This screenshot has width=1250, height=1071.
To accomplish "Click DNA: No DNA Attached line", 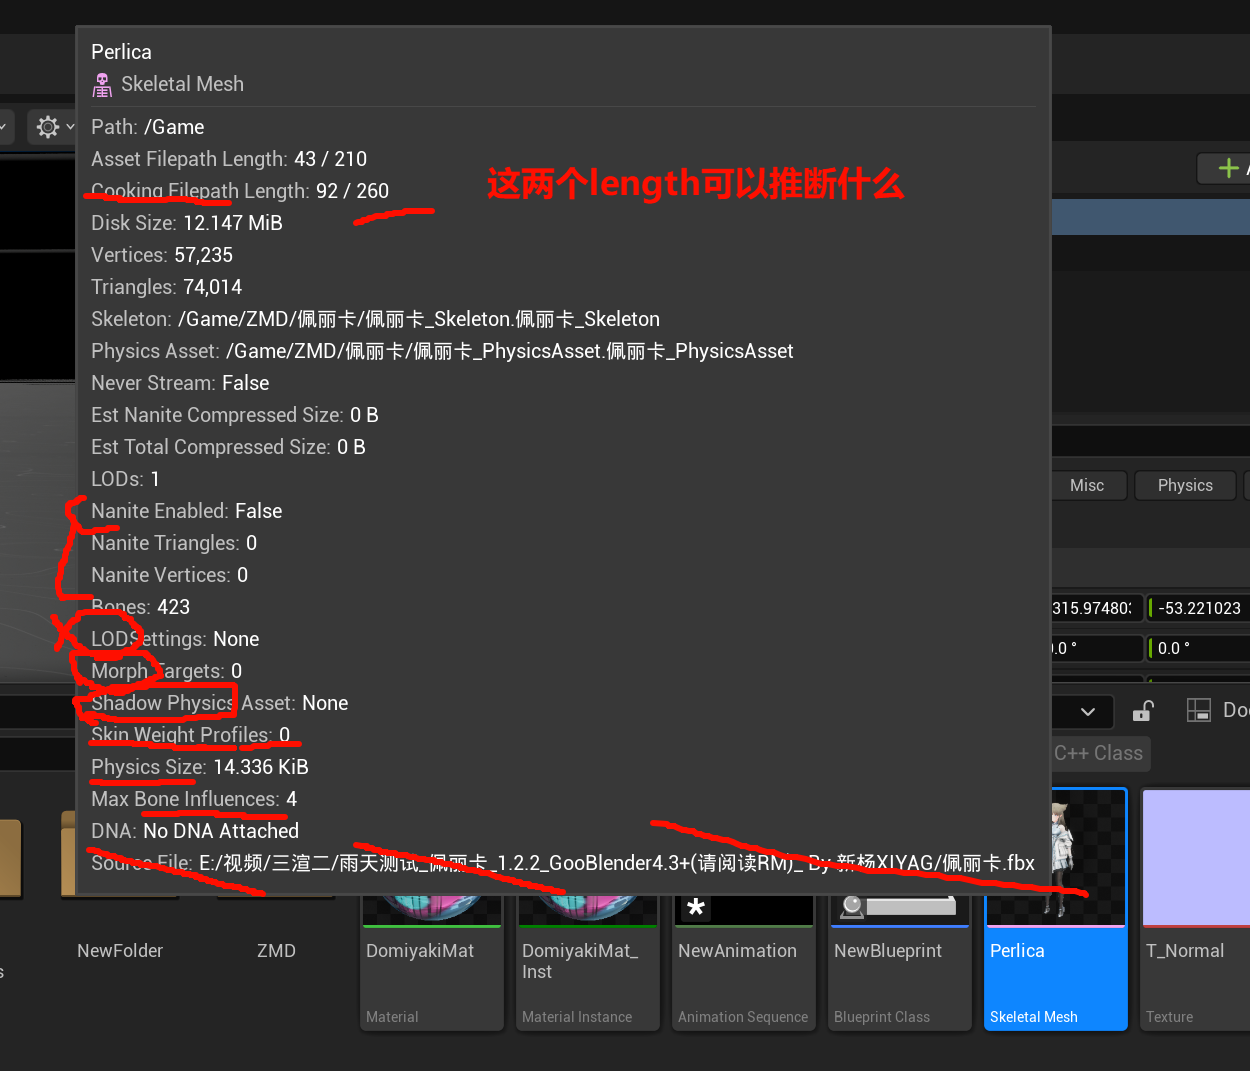I will pyautogui.click(x=195, y=831).
